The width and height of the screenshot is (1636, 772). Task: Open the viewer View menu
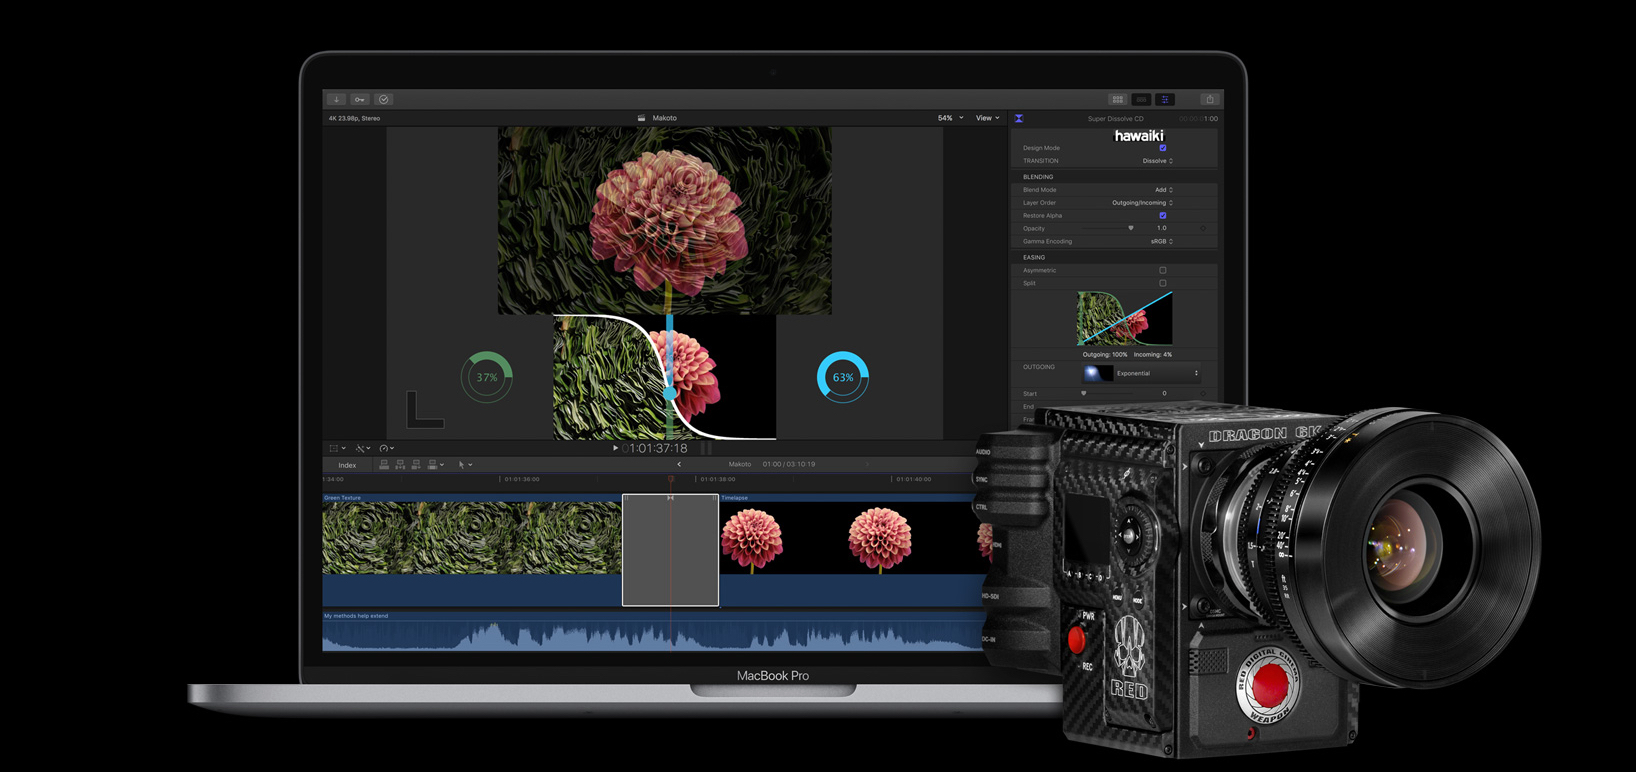988,118
